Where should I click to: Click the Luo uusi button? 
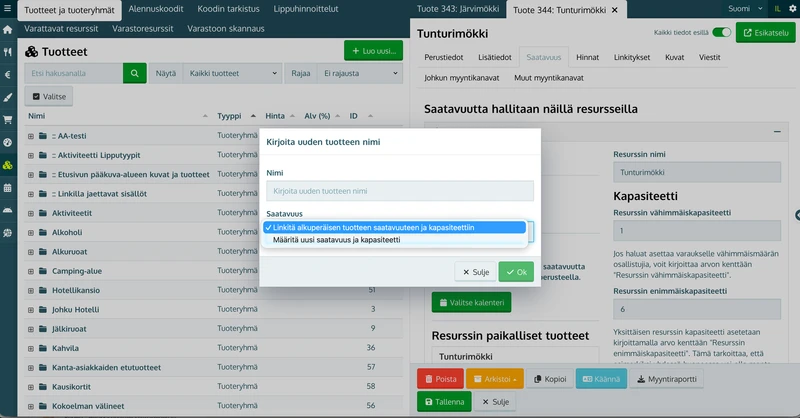point(373,51)
